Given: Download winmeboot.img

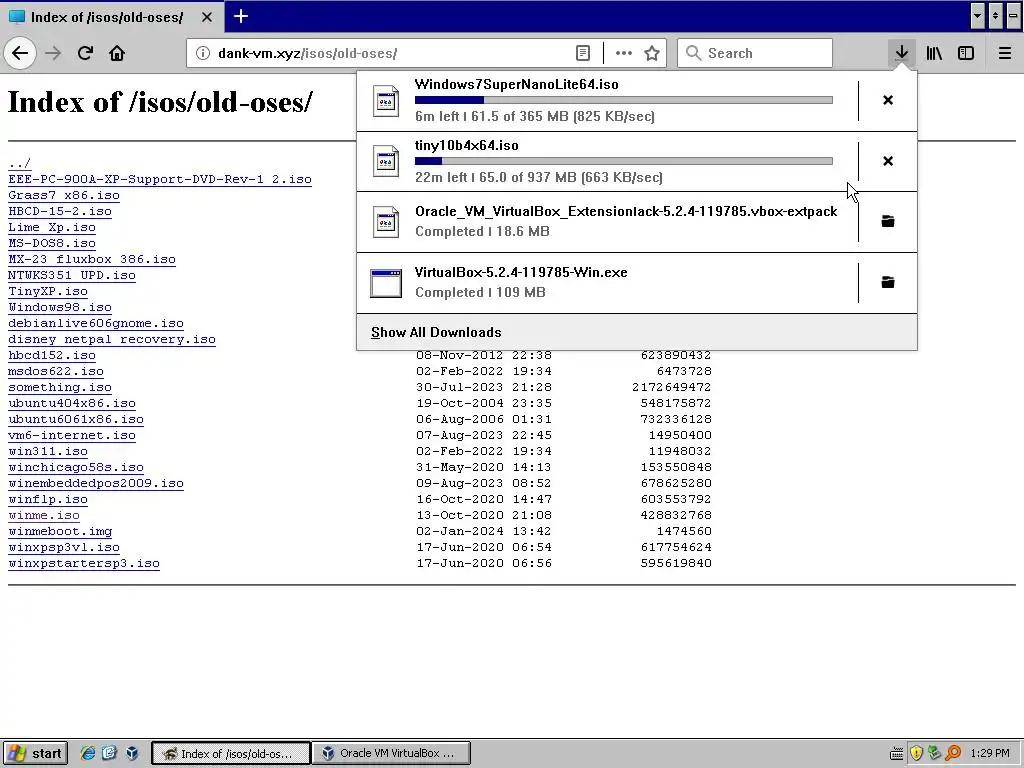Looking at the screenshot, I should [x=59, y=531].
